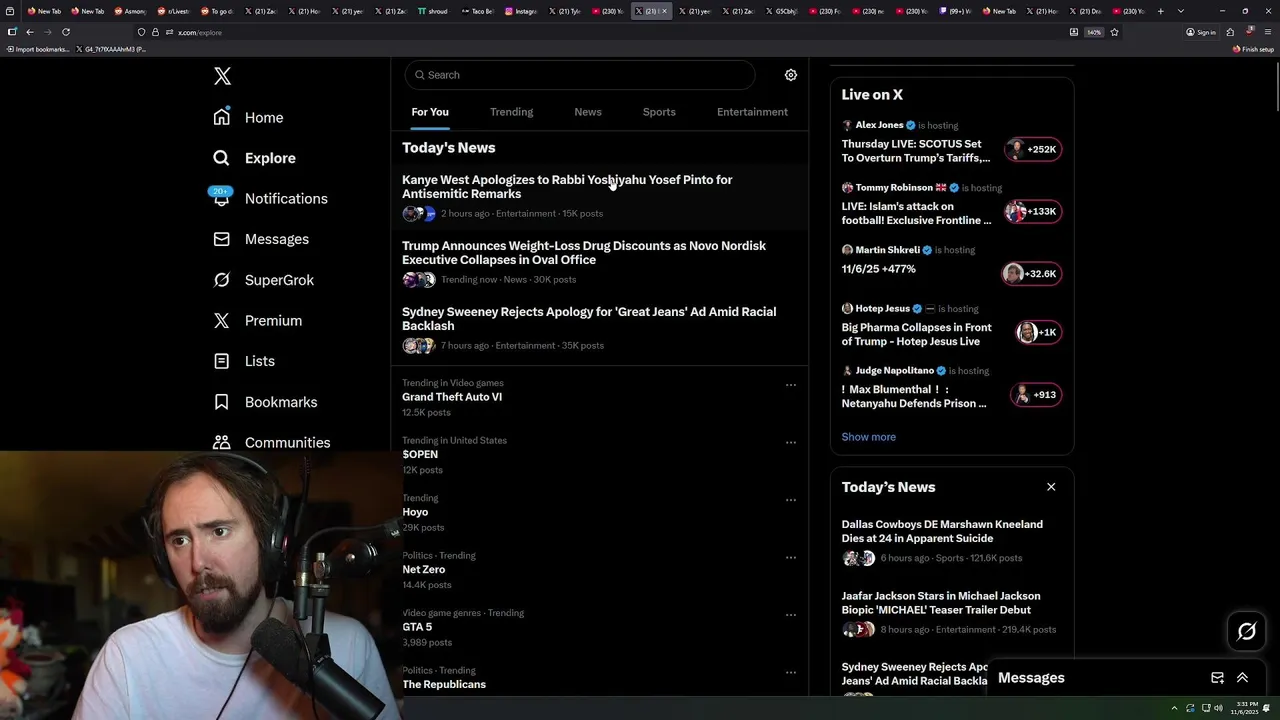The height and width of the screenshot is (720, 1280).
Task: Click the sidebar toggle icon in browser toolbar
Action: pyautogui.click(x=12, y=32)
